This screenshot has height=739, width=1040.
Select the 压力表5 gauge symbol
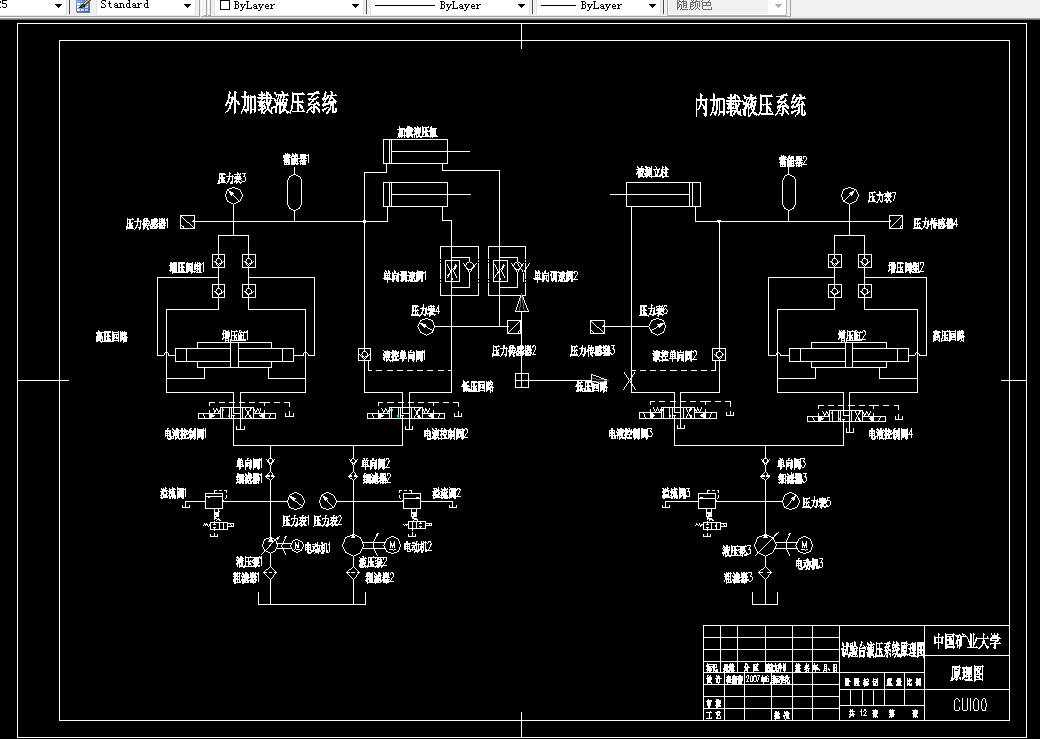click(x=791, y=502)
